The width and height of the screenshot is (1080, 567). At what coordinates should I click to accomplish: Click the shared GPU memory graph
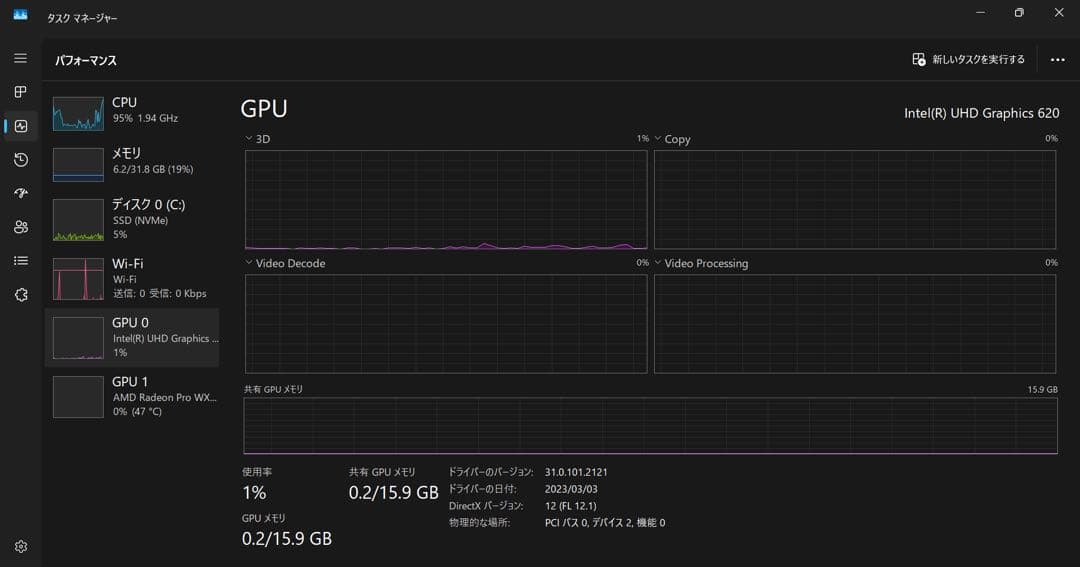650,426
